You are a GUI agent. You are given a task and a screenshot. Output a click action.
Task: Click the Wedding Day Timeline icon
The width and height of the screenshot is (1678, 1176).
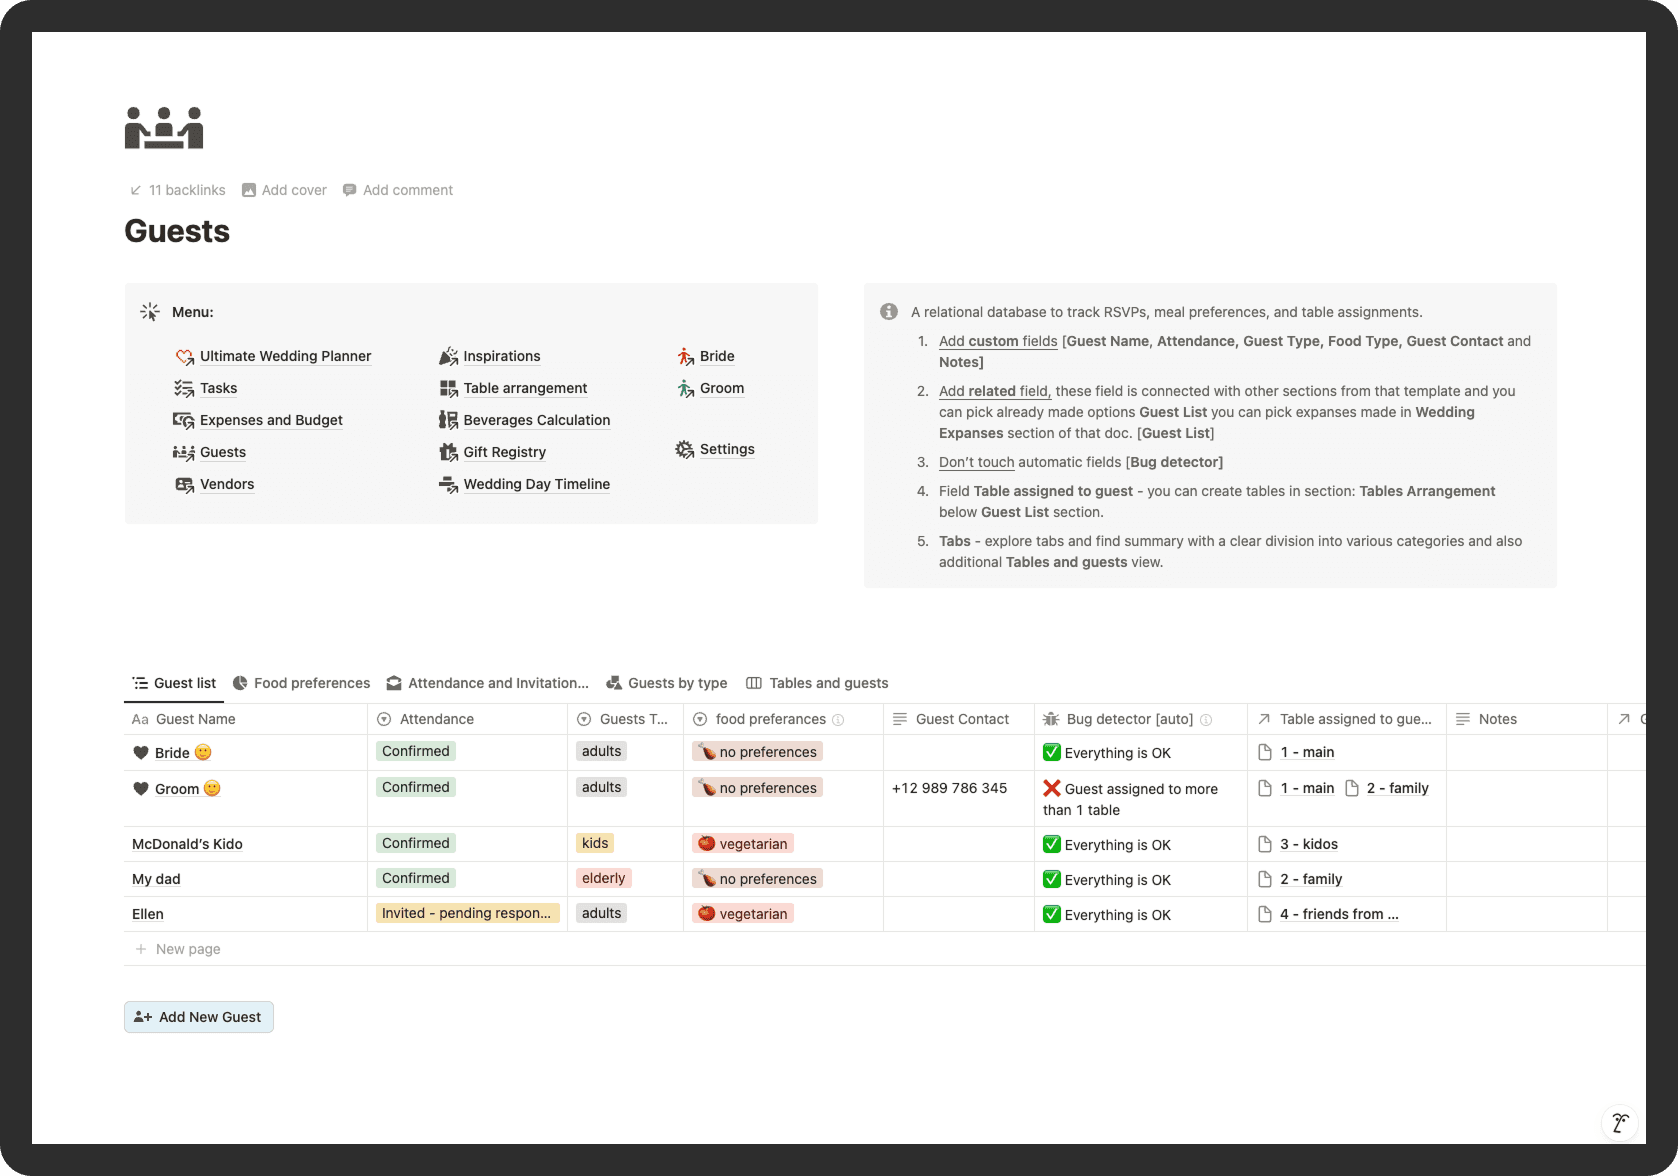448,484
